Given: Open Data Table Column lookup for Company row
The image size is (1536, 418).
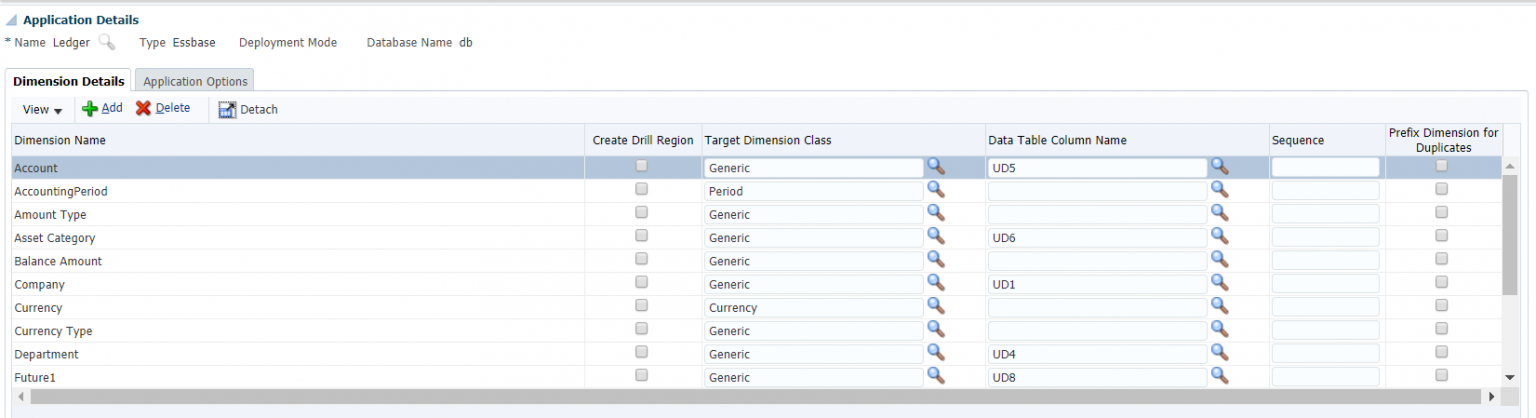Looking at the screenshot, I should 1219,283.
